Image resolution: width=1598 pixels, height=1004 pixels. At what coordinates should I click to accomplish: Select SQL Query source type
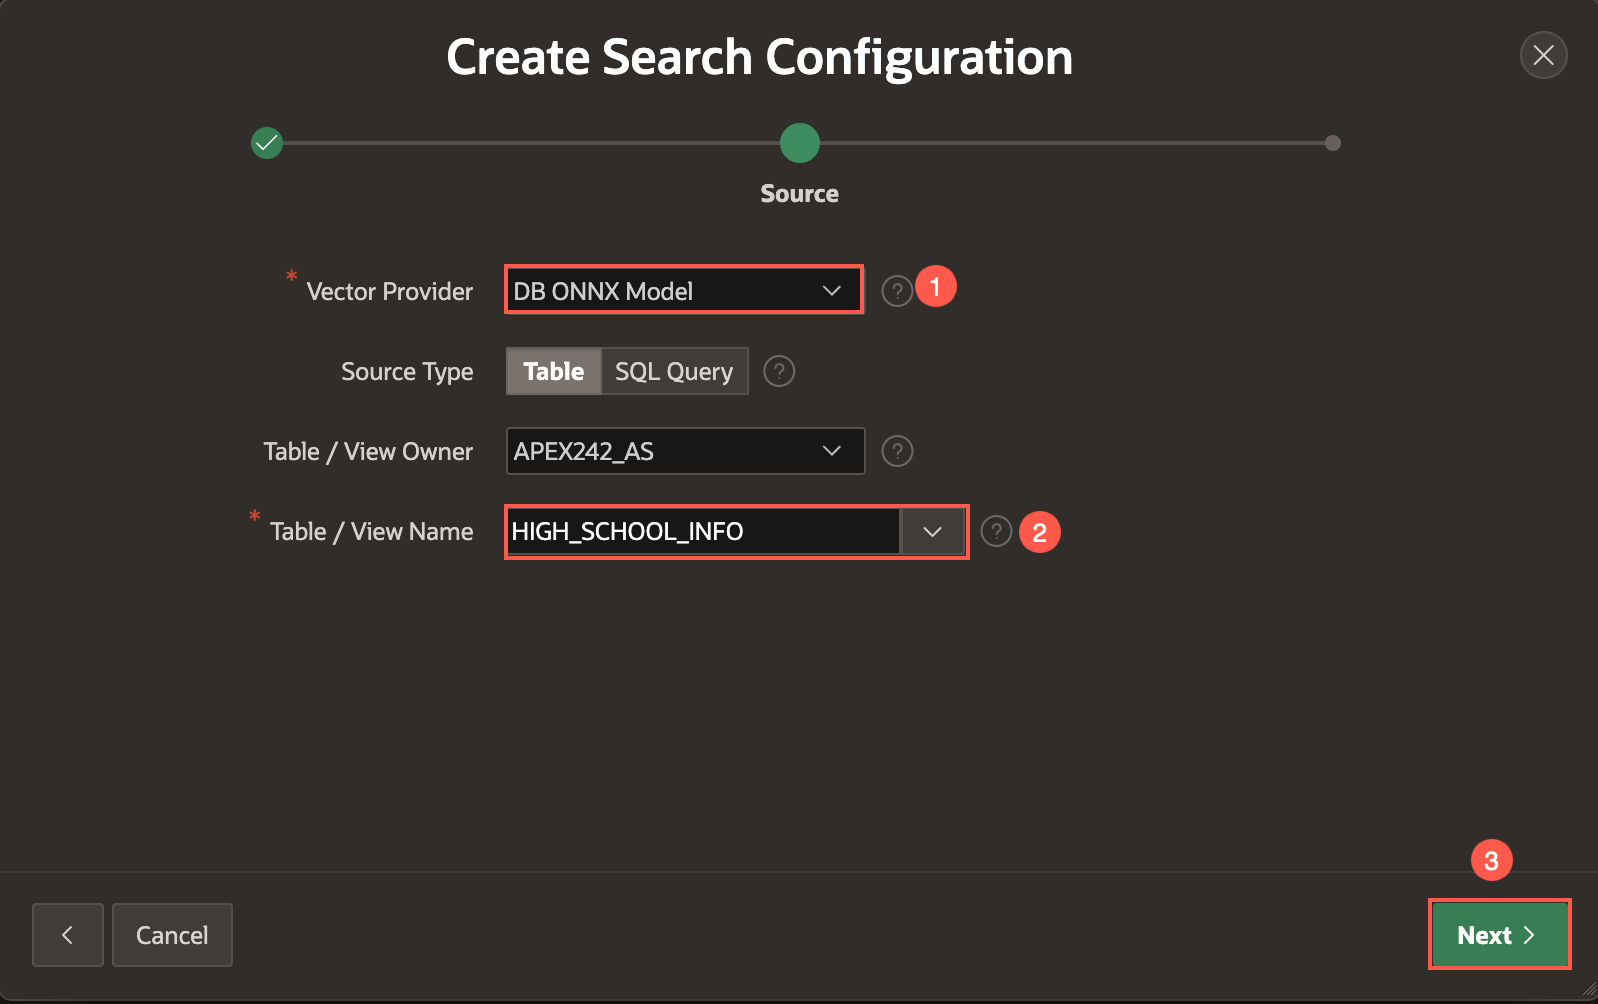tap(674, 371)
